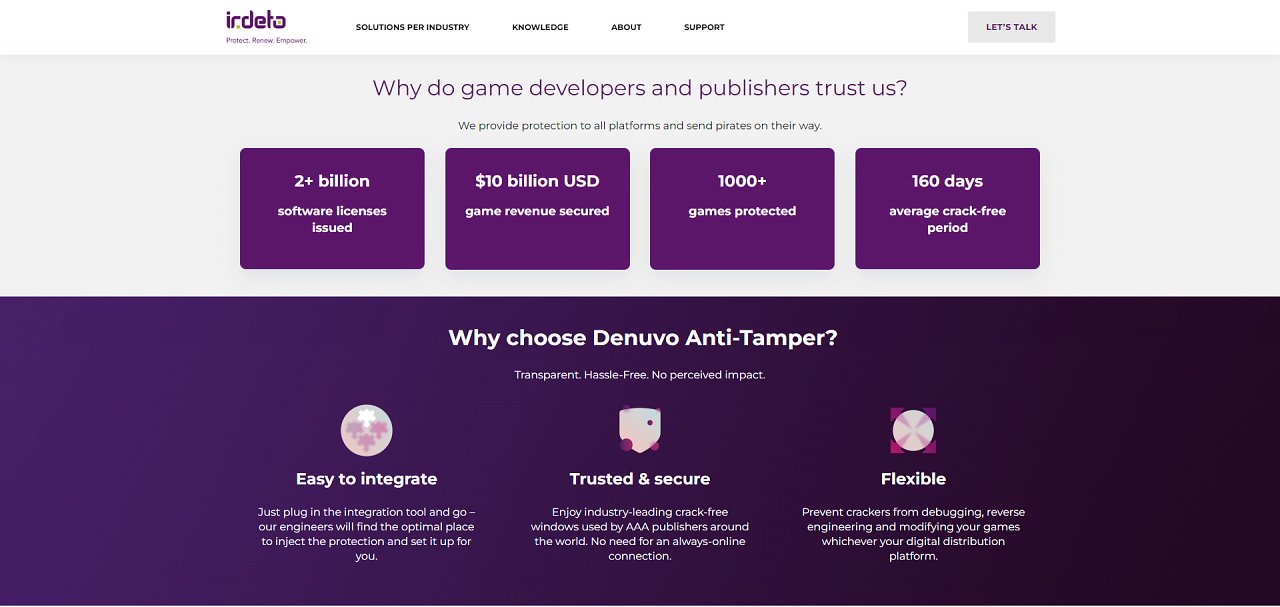Select the $10 billion USD revenue card
1280x607 pixels.
537,209
